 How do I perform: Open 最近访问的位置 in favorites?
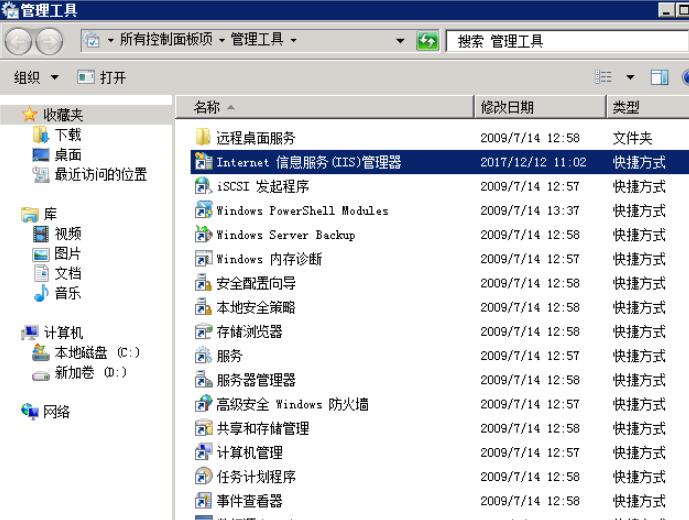pyautogui.click(x=101, y=175)
